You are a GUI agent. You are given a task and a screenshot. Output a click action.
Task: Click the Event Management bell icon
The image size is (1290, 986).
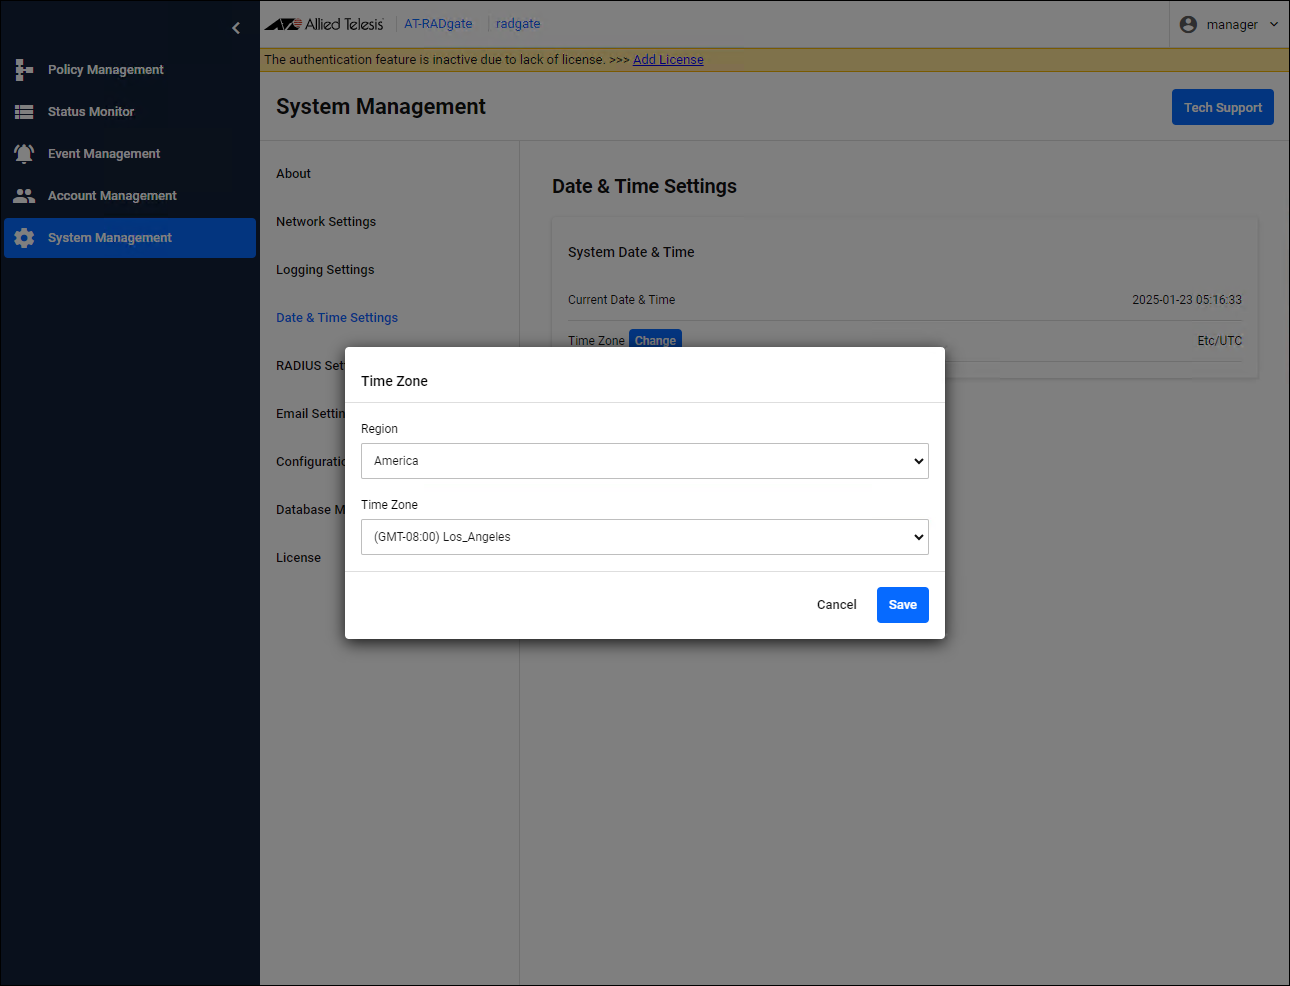(24, 154)
